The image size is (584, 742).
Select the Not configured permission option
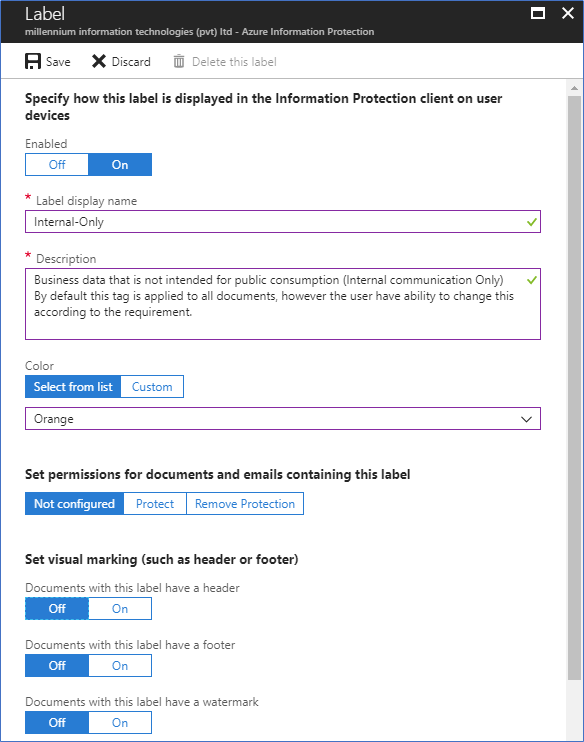tap(74, 504)
